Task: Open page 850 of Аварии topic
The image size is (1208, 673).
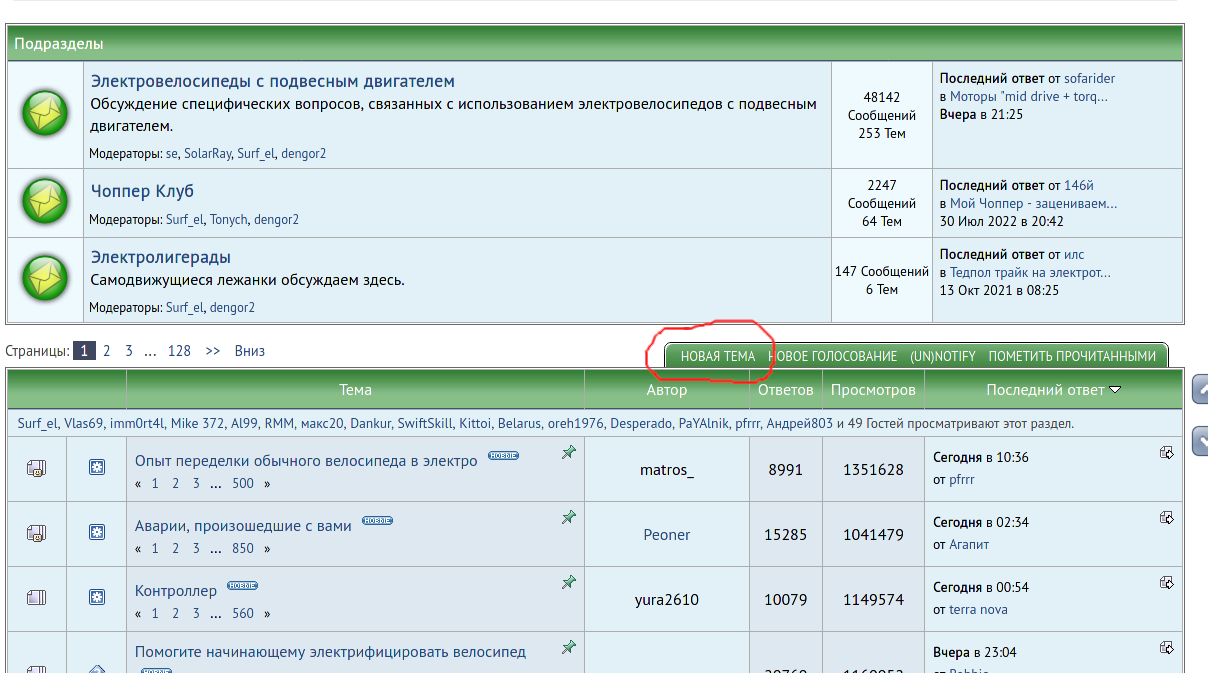Action: [x=243, y=548]
